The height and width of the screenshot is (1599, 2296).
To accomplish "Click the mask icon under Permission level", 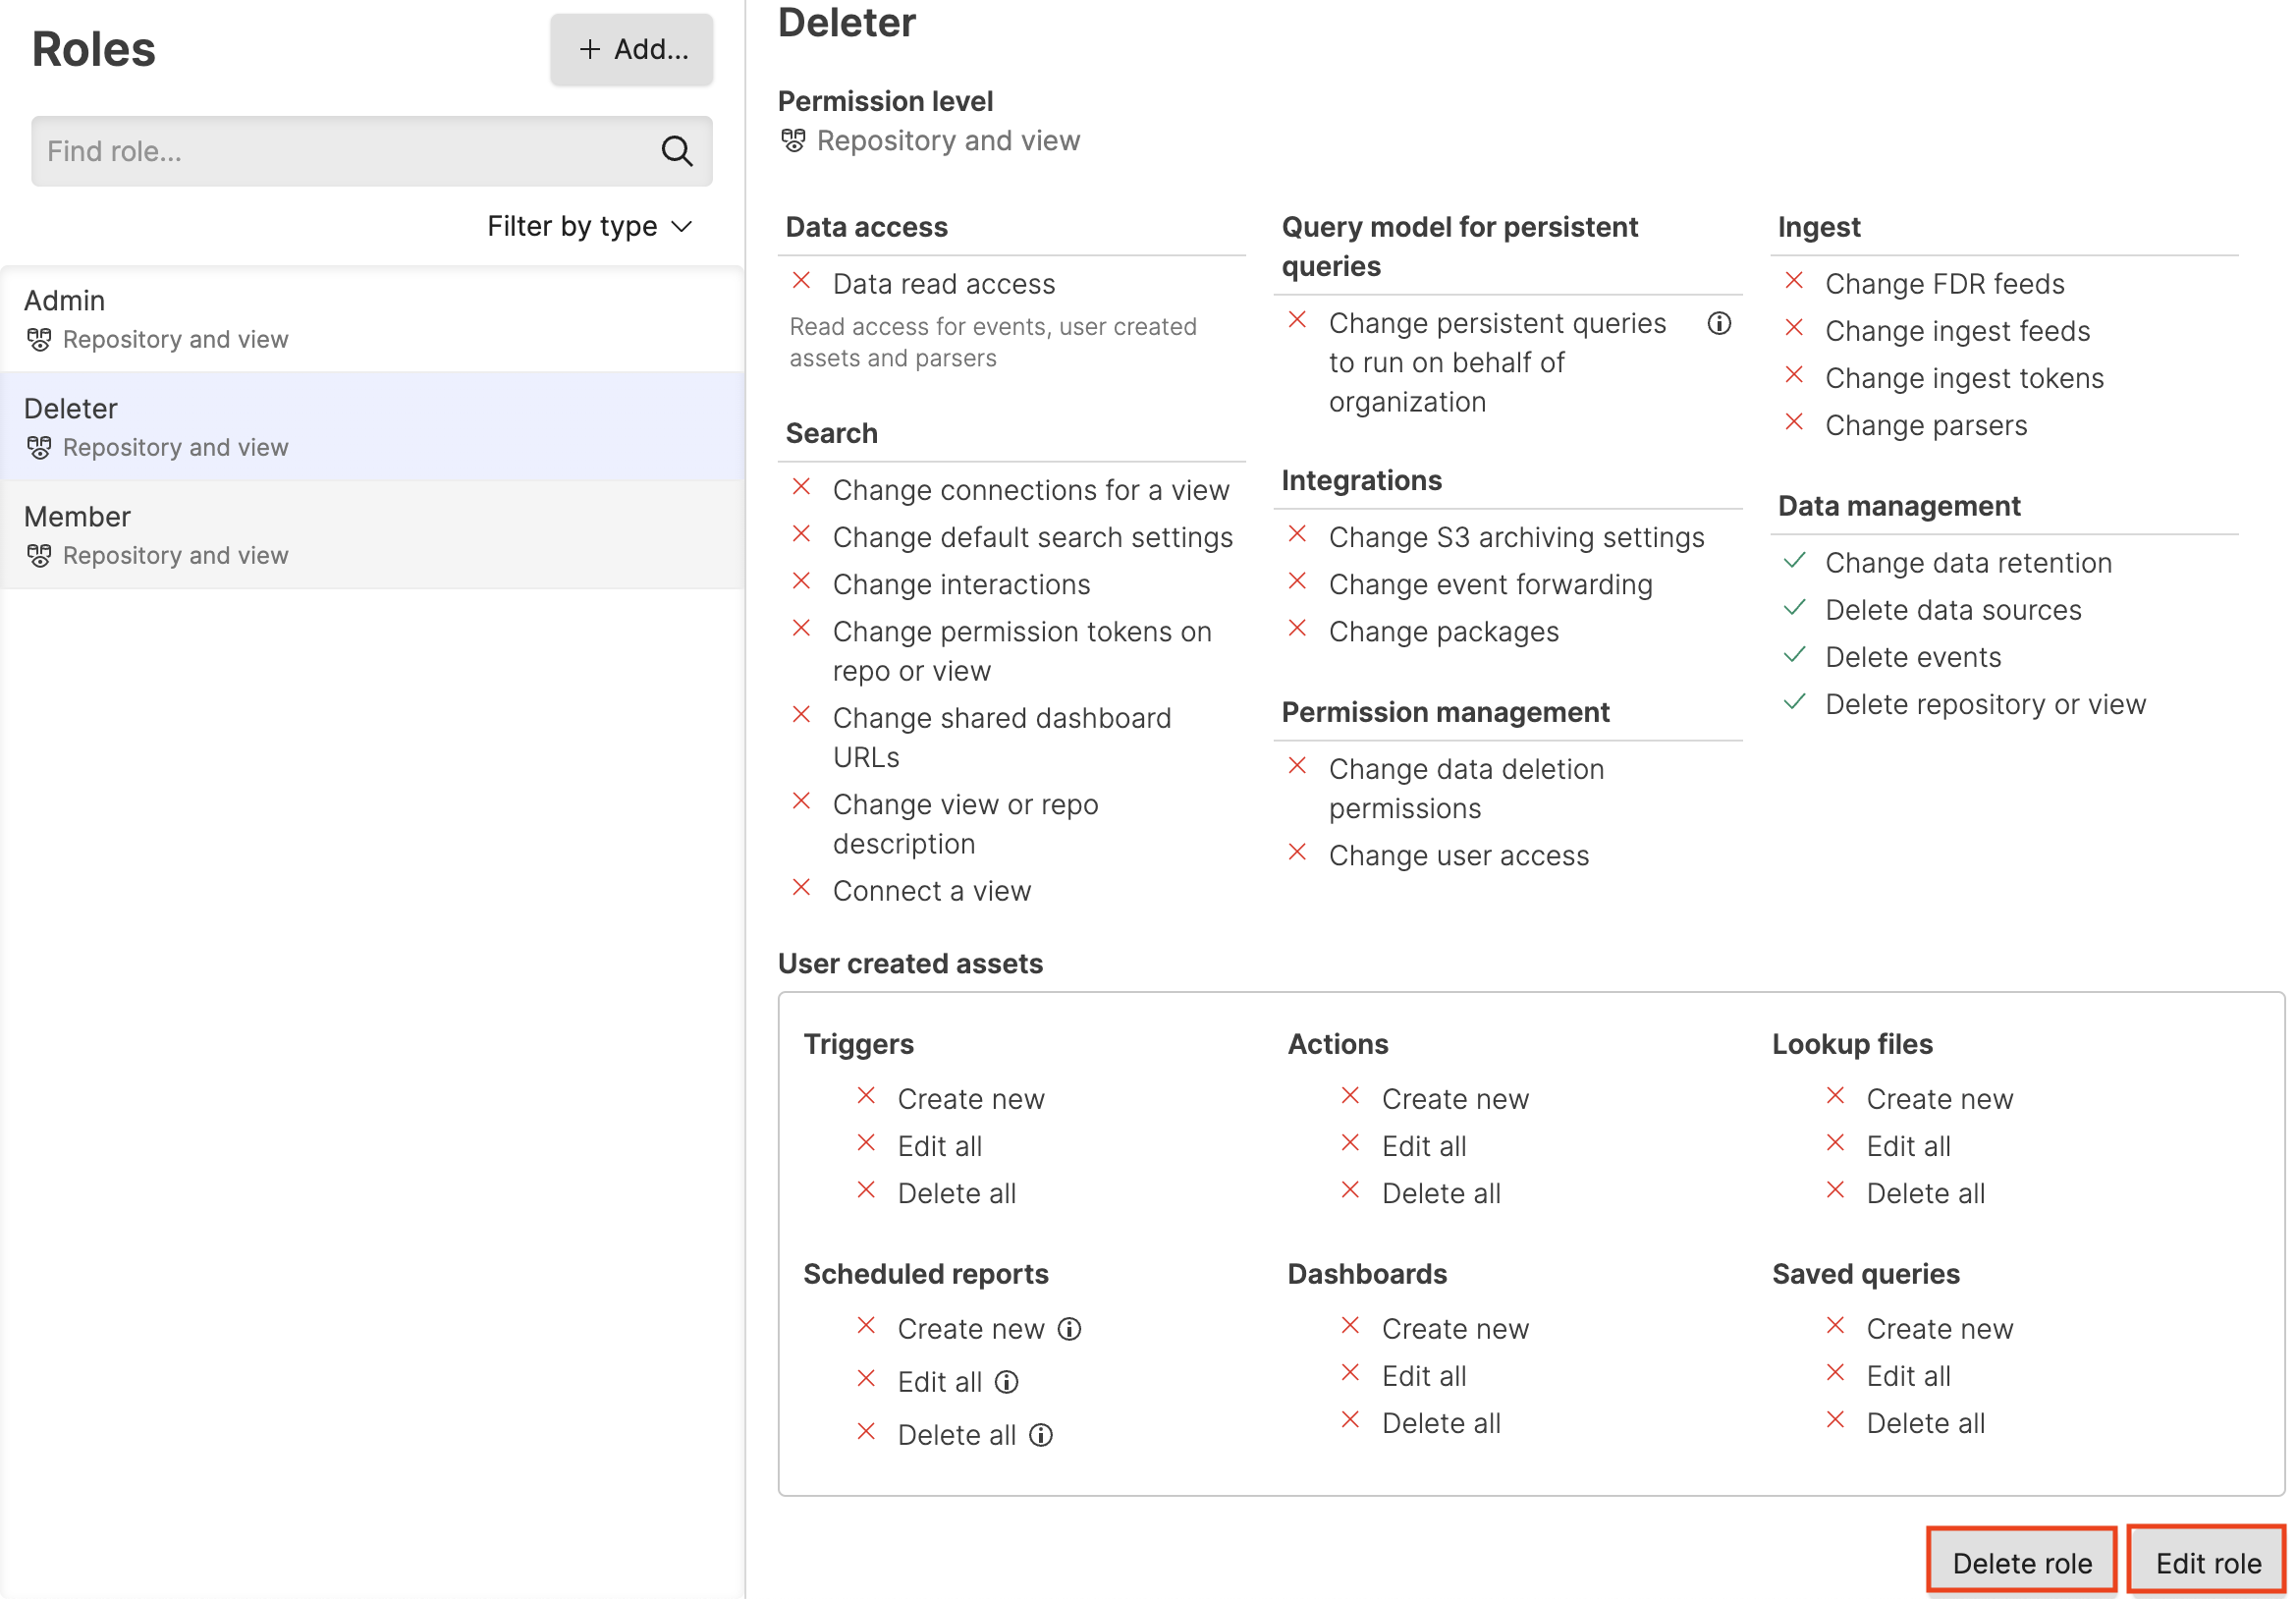I will 794,141.
